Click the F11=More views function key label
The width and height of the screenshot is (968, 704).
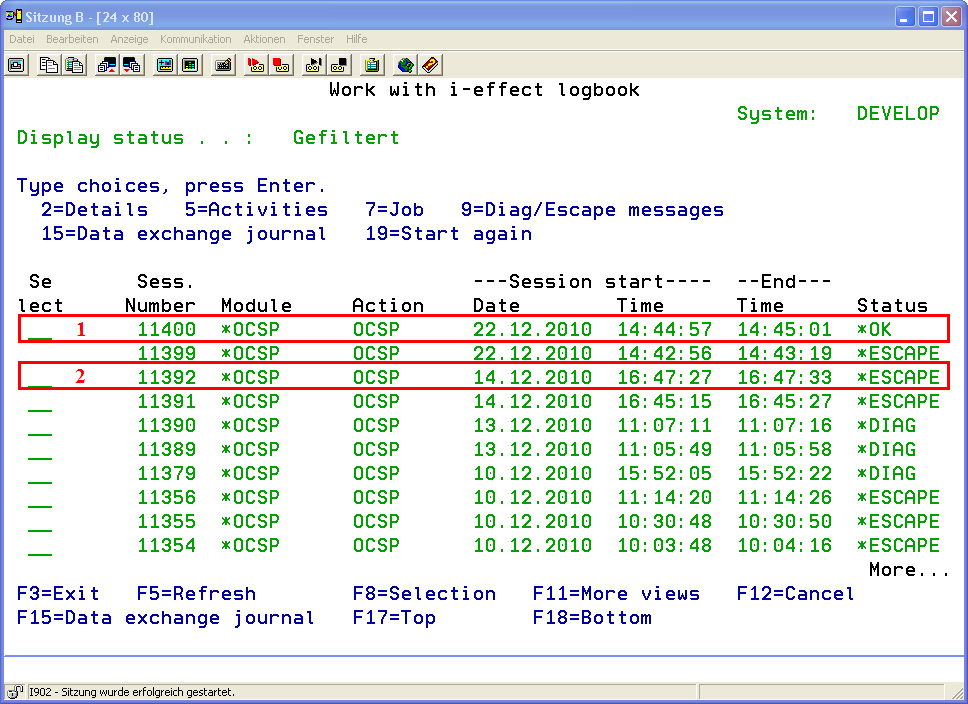616,594
